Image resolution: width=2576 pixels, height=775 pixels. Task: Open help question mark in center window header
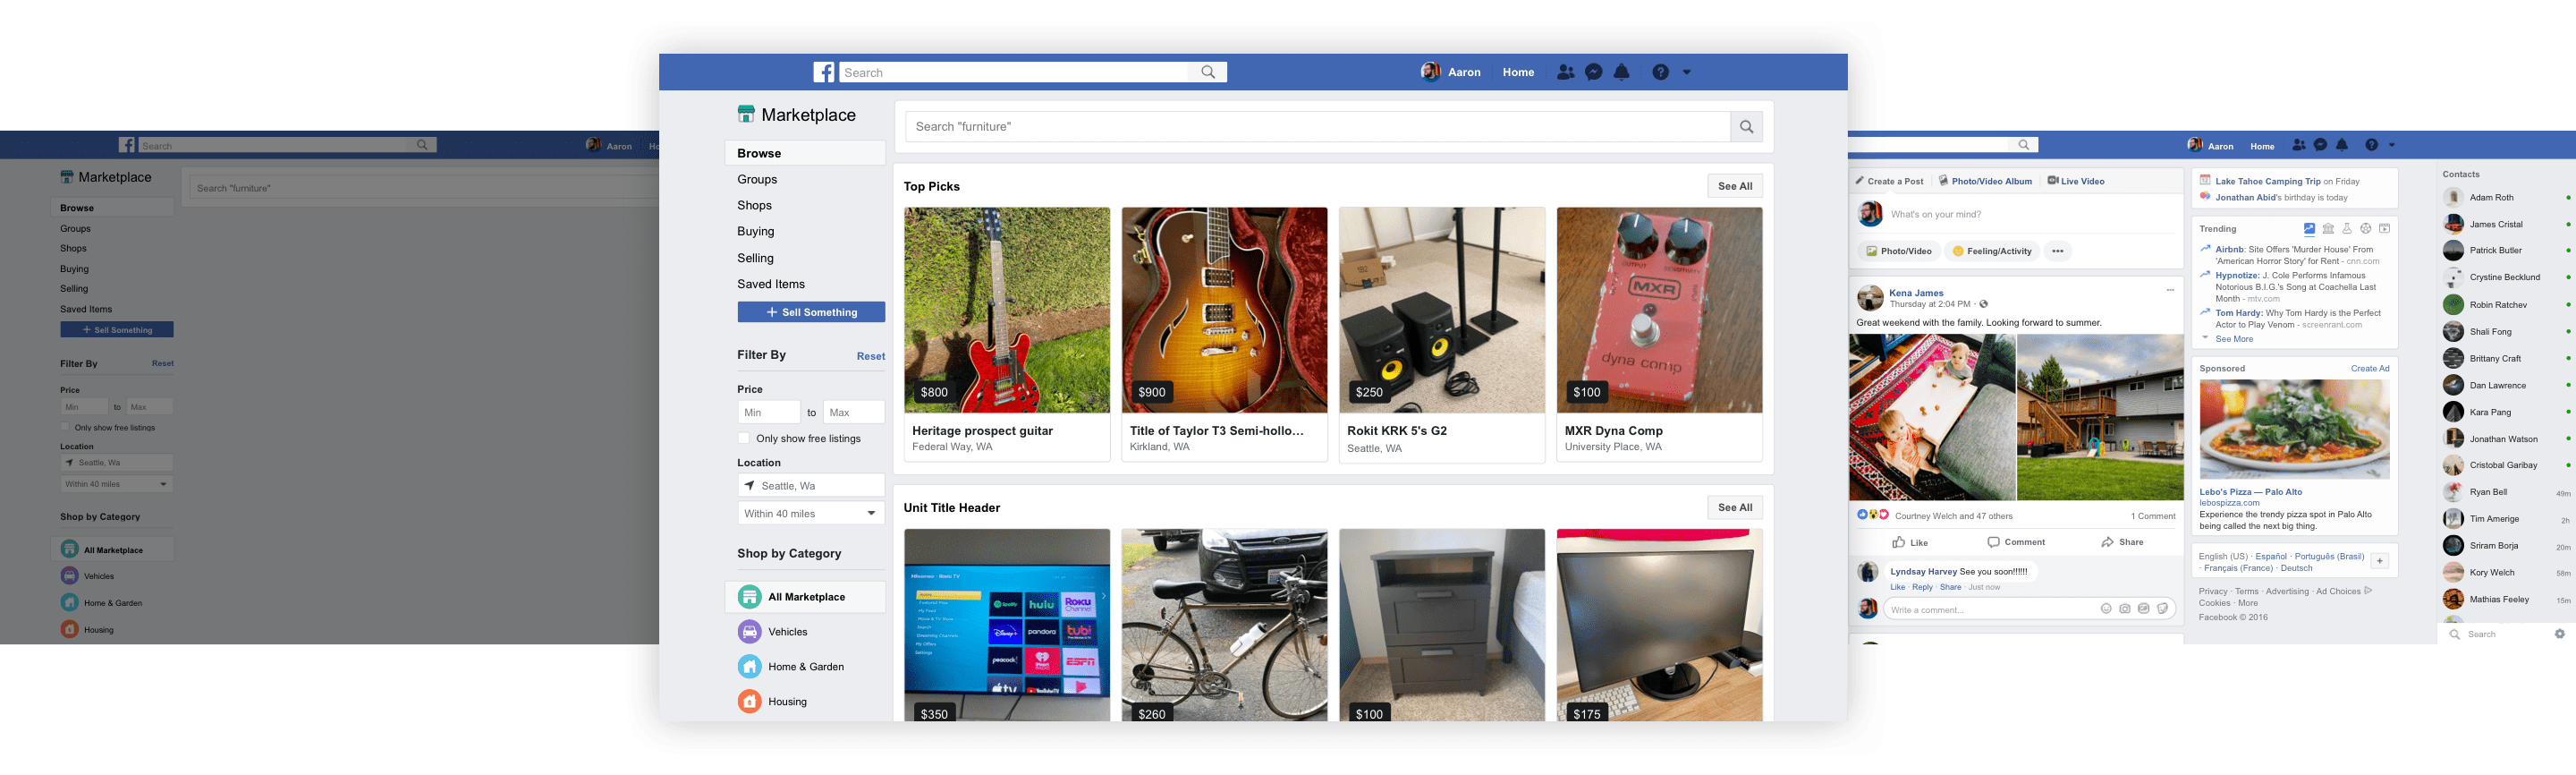coord(1661,72)
